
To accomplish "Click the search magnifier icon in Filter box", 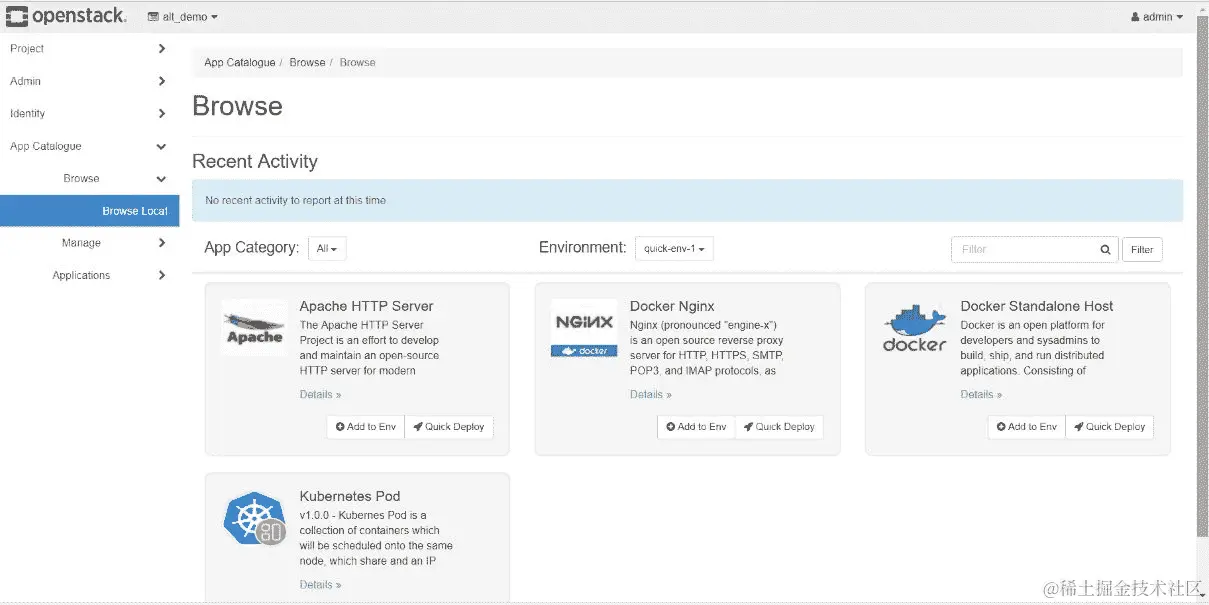I will click(x=1105, y=250).
